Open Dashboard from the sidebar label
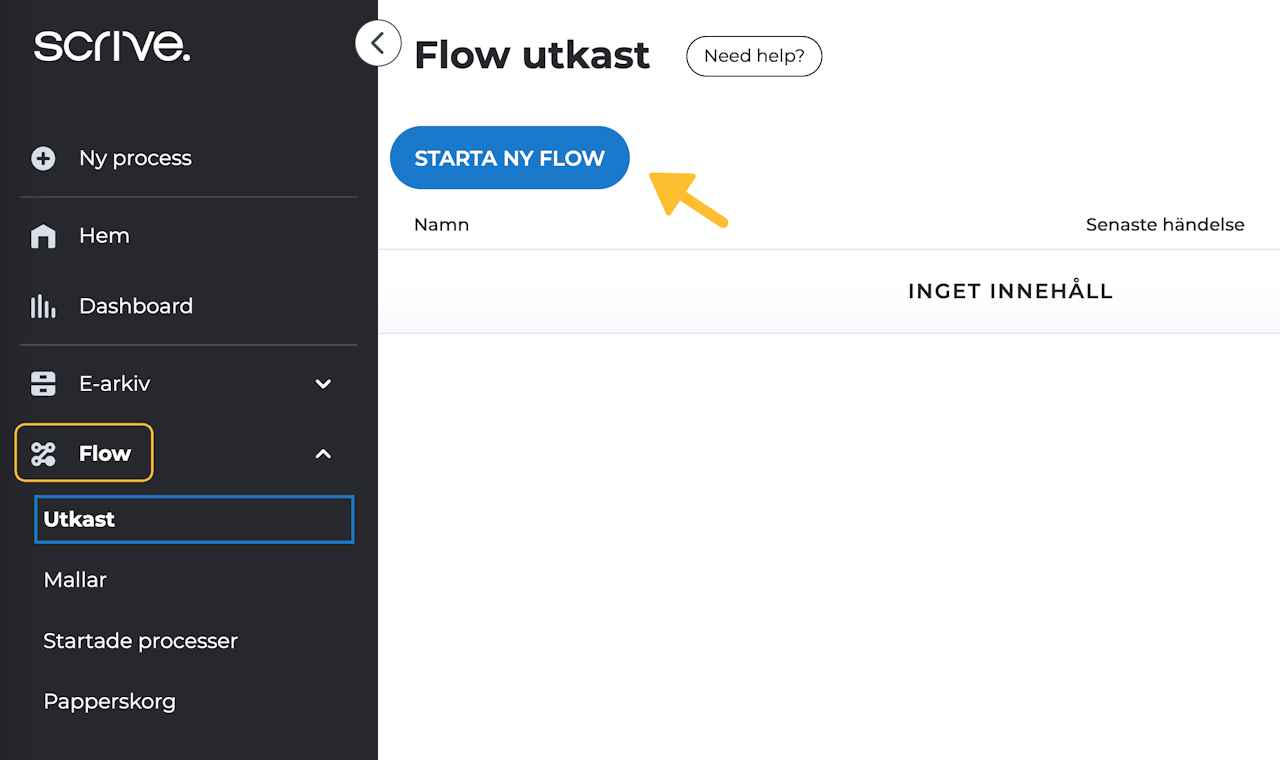The width and height of the screenshot is (1280, 760). 136,306
